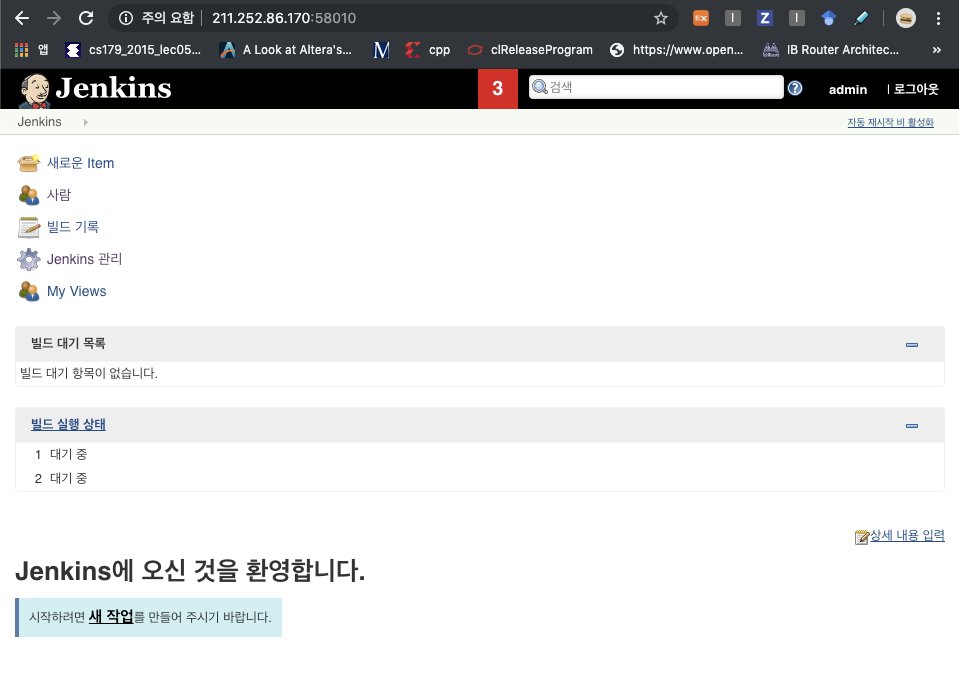The width and height of the screenshot is (959, 682).
Task: Open the 사람 menu link
Action: point(59,195)
